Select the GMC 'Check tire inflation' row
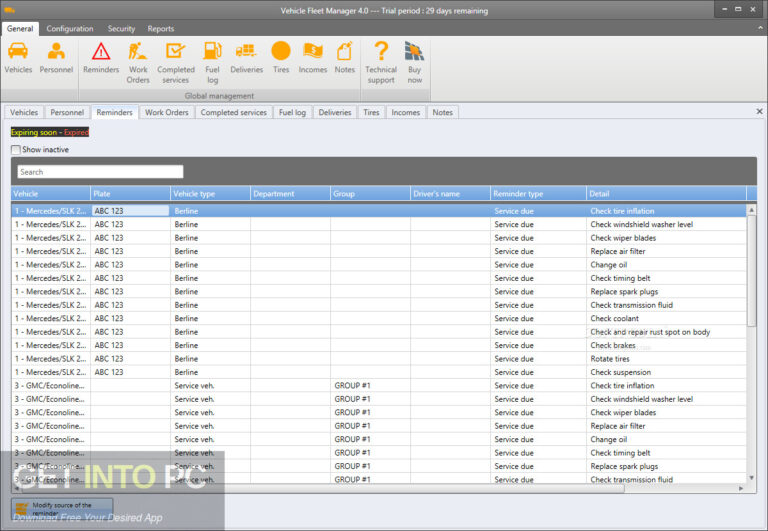This screenshot has height=531, width=768. tap(379, 386)
